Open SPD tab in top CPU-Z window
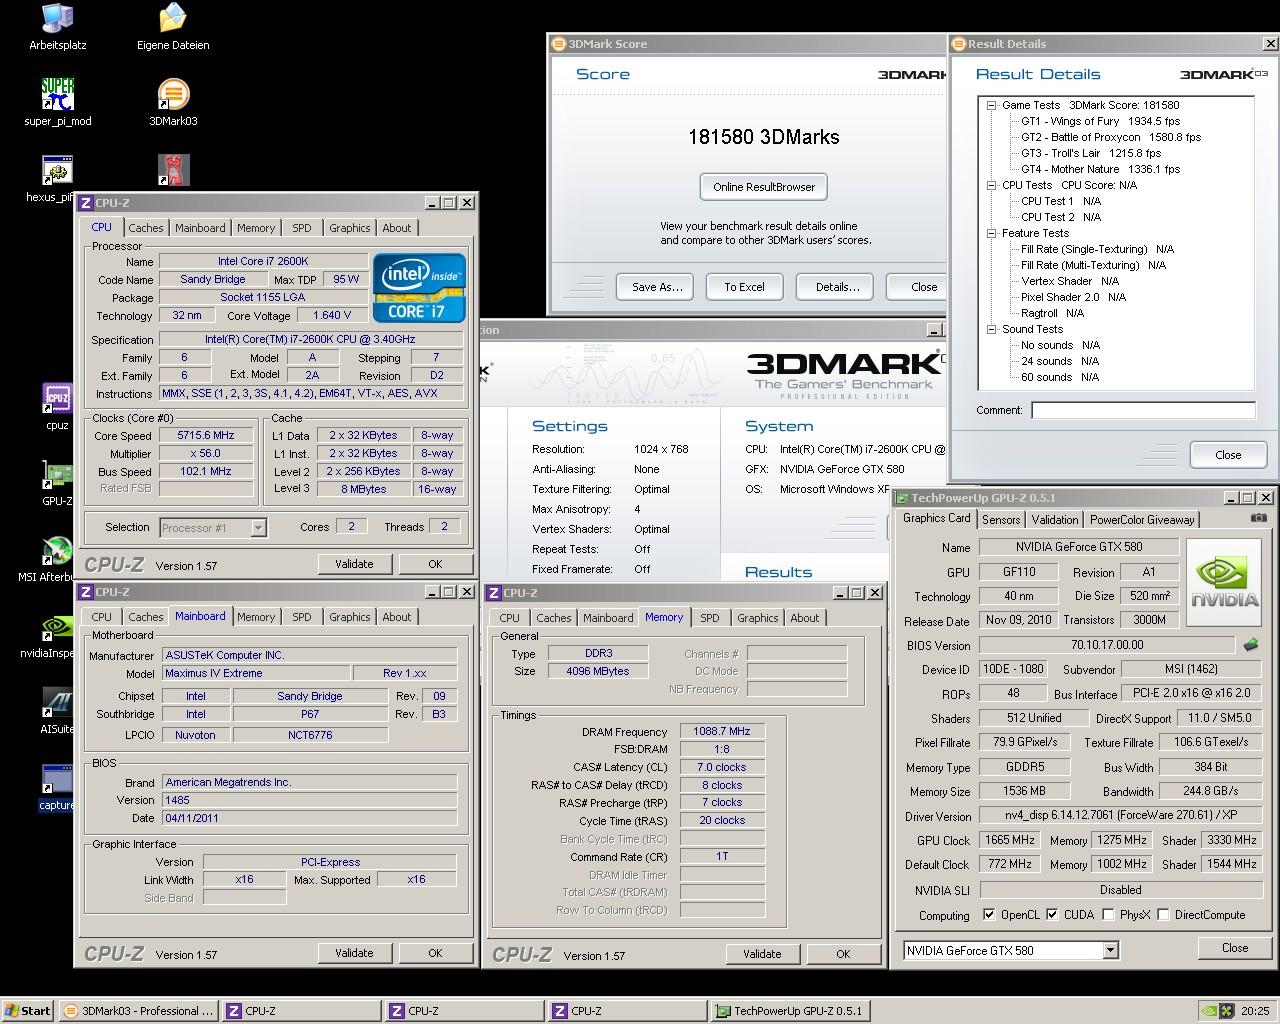 [x=302, y=228]
